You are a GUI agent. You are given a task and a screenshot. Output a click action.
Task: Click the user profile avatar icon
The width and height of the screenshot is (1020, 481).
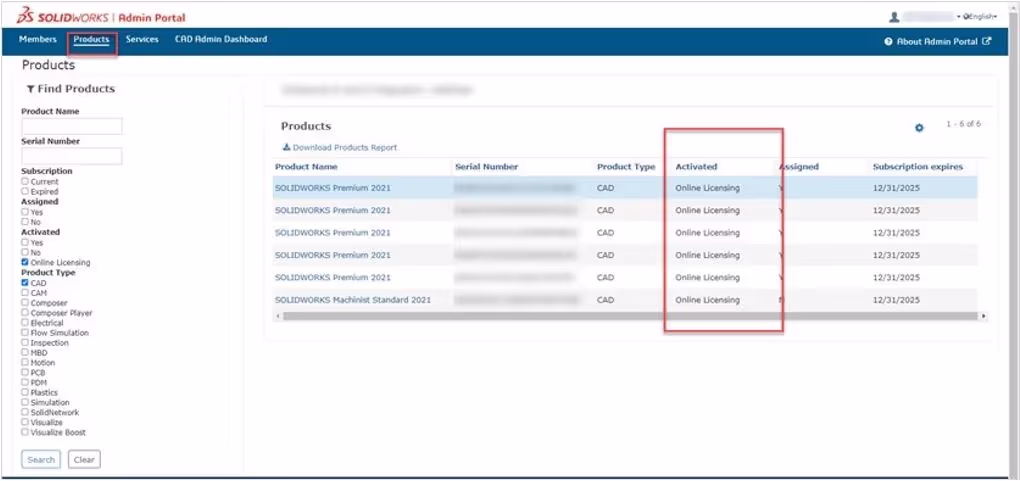click(x=895, y=16)
